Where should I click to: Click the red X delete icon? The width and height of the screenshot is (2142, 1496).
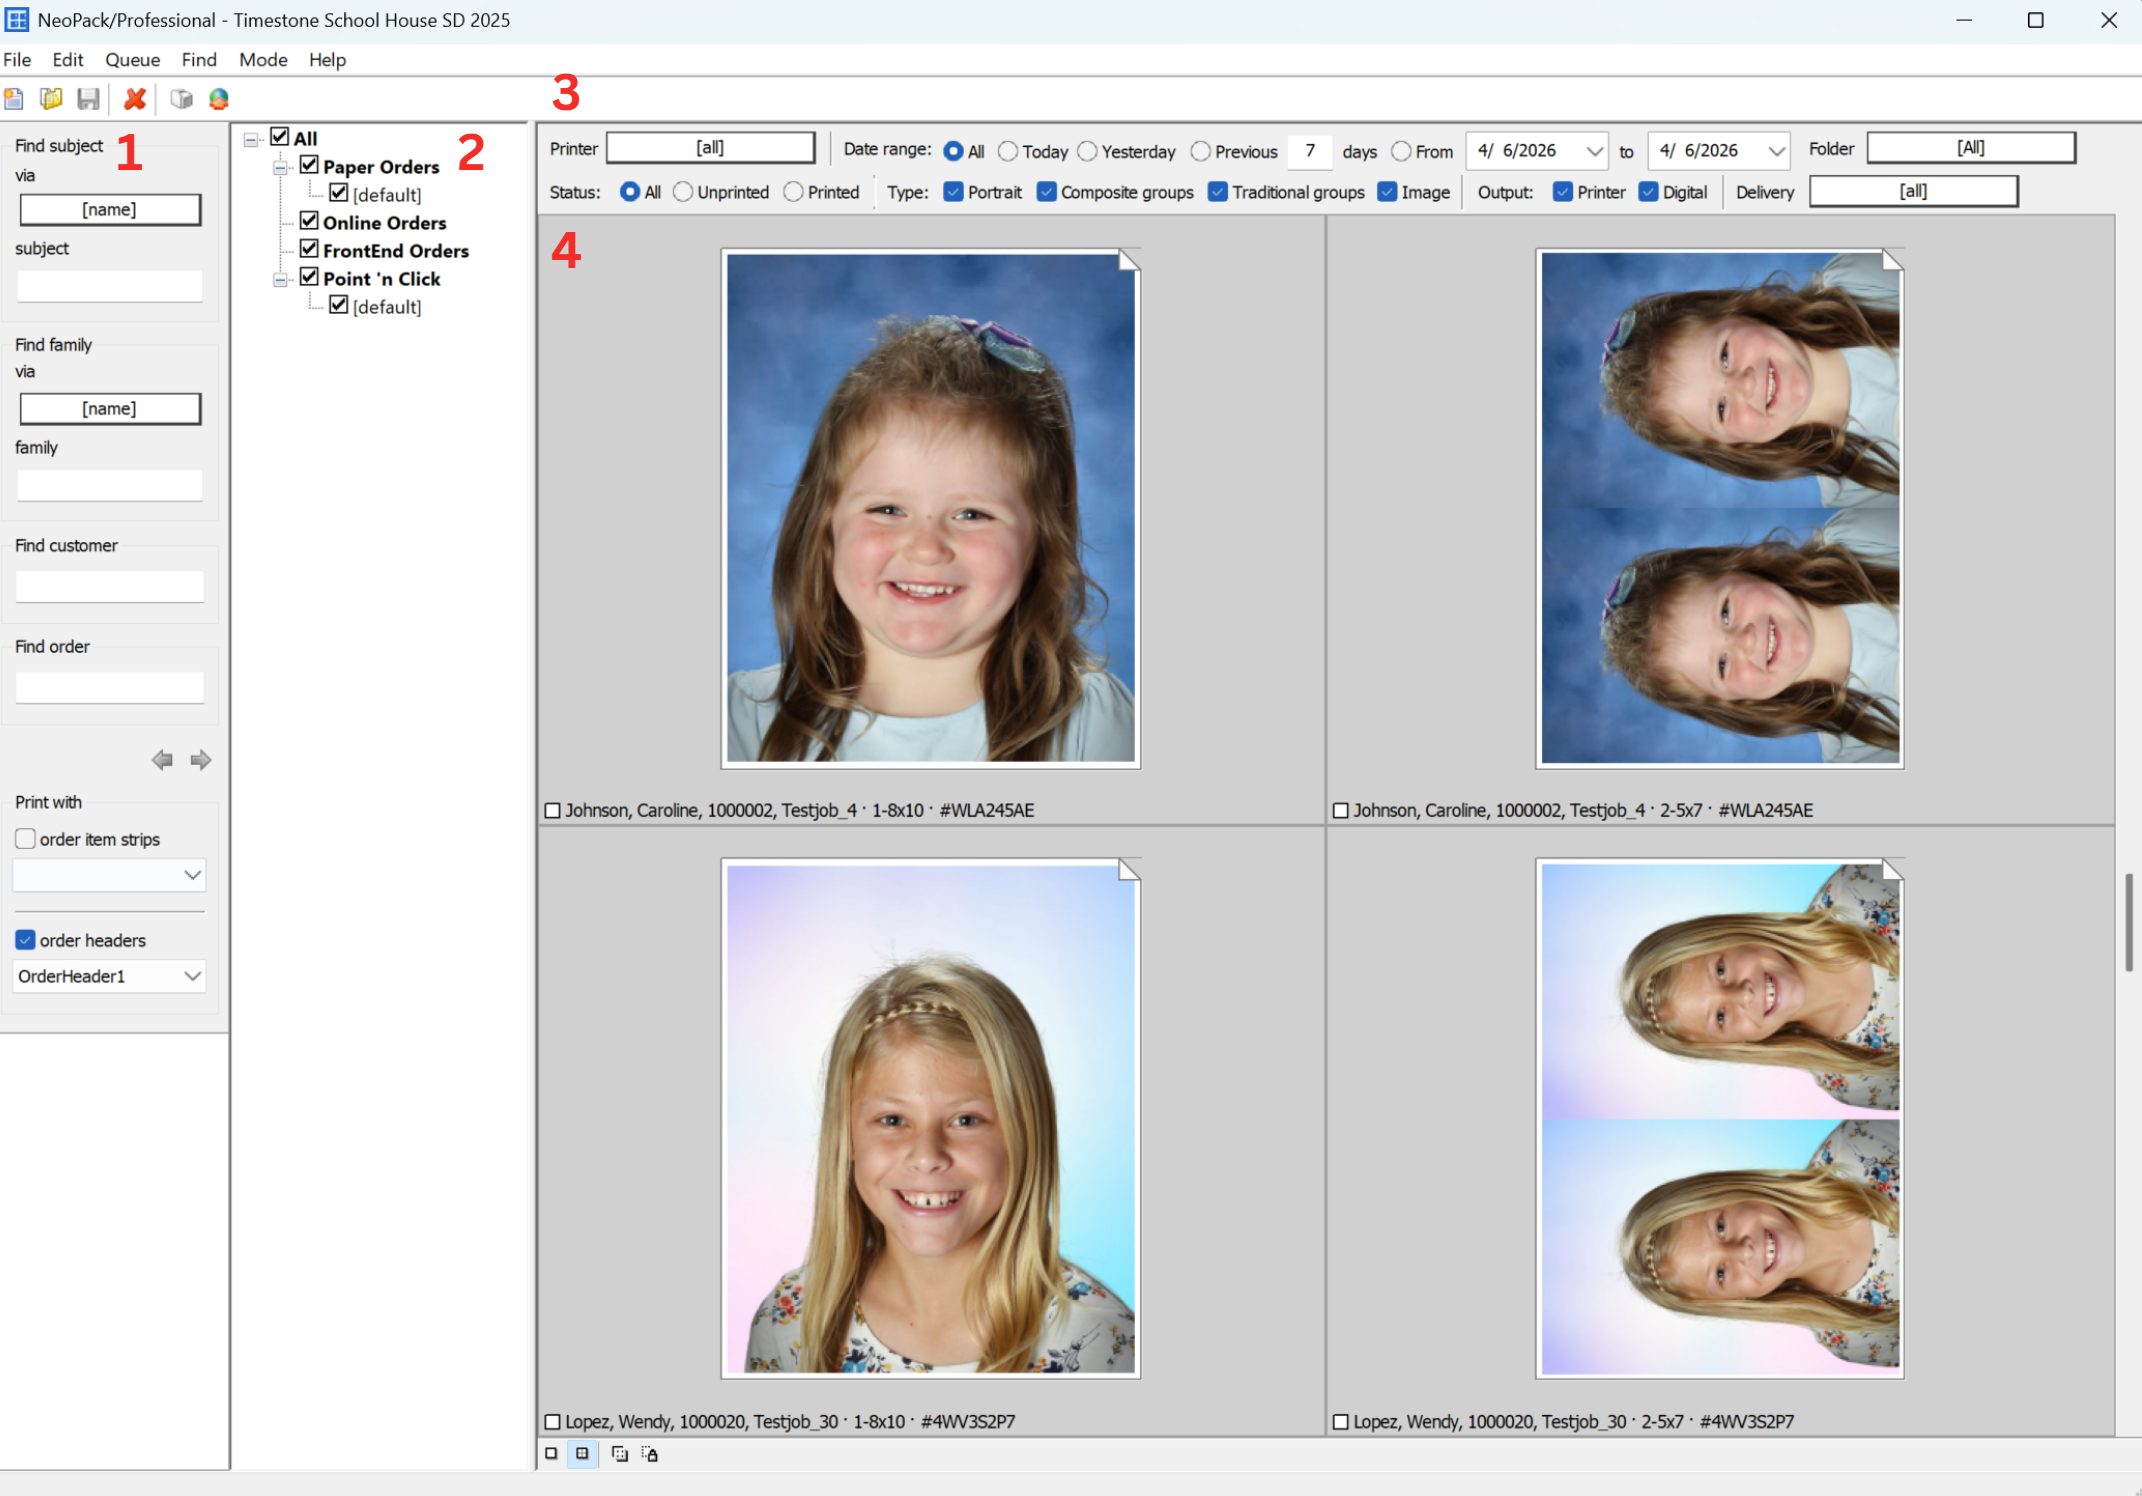click(135, 99)
